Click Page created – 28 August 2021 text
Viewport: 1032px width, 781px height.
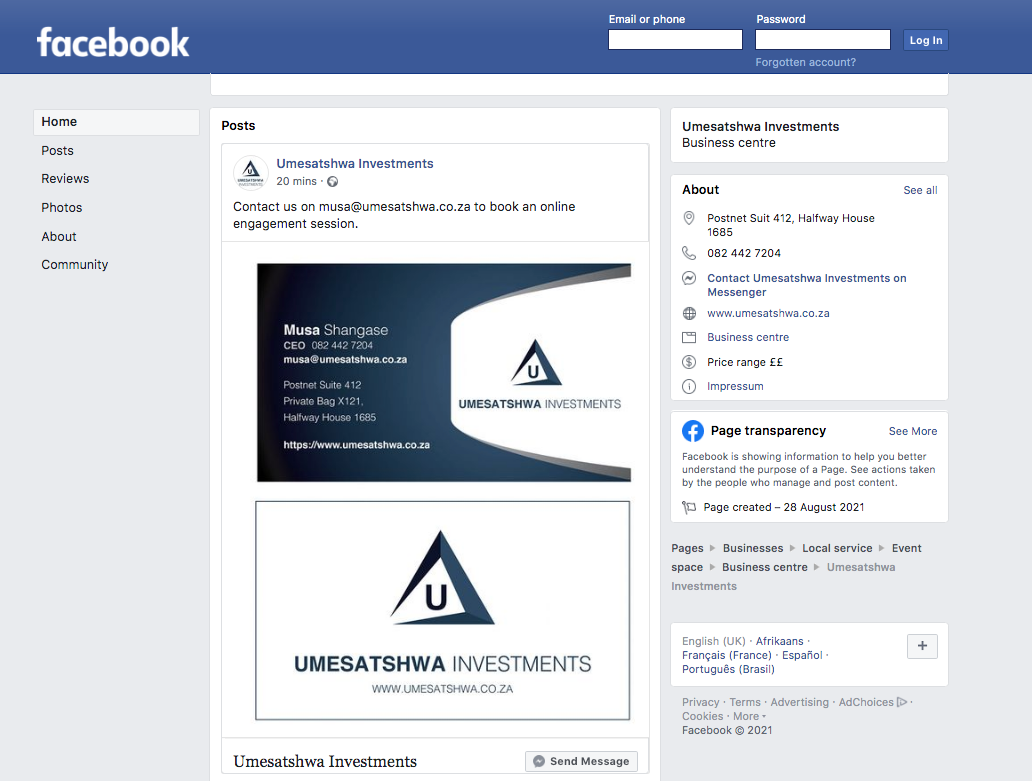(x=783, y=507)
